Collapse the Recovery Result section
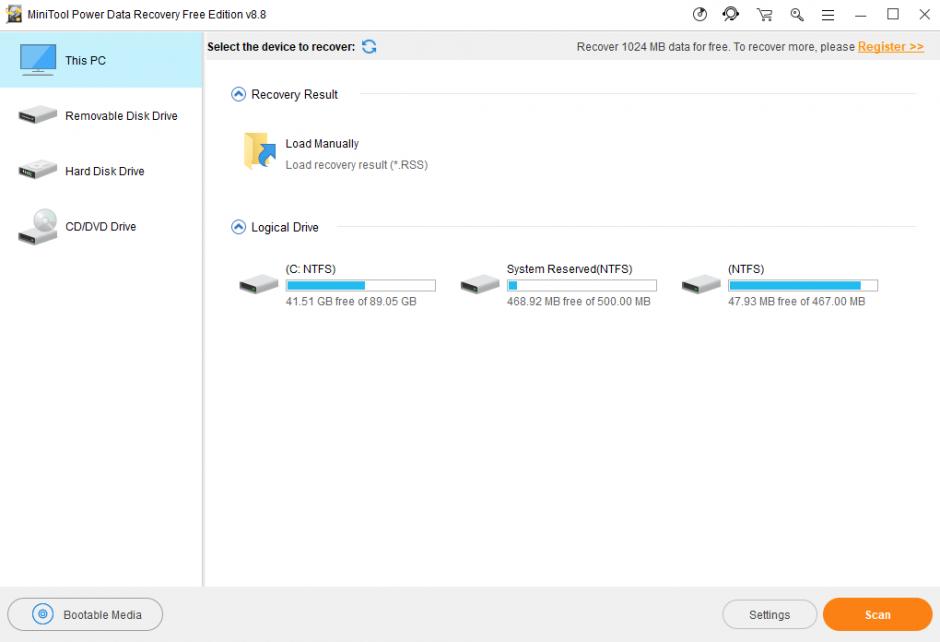The image size is (940, 642). coord(239,94)
